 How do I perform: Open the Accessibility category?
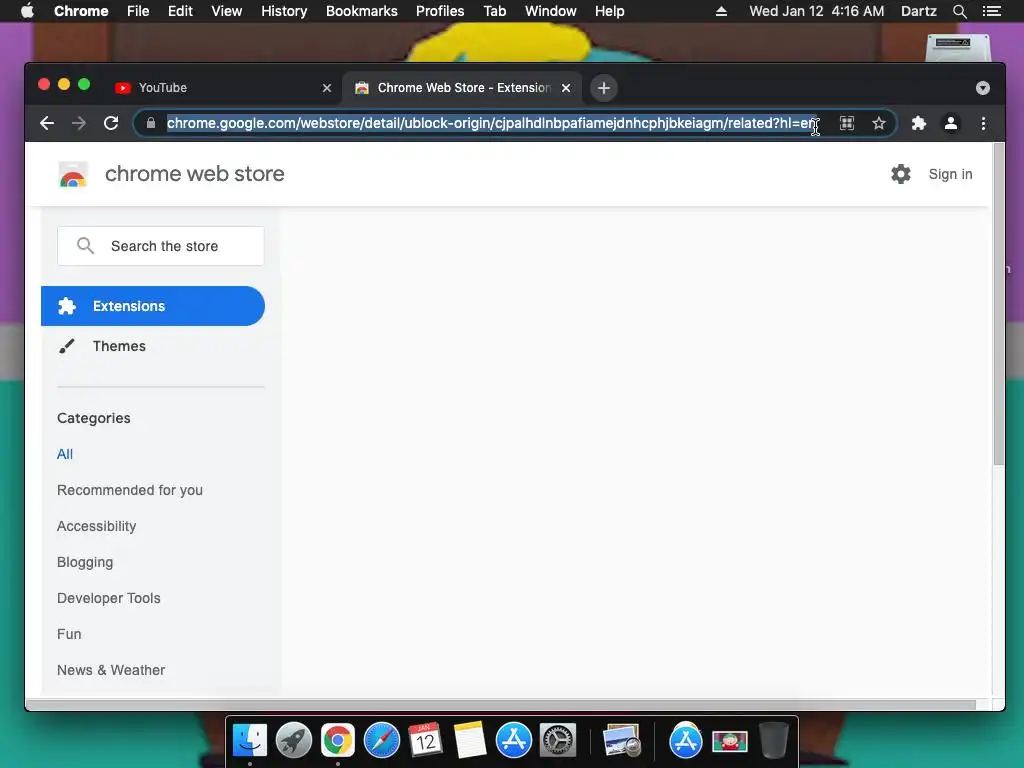(96, 526)
